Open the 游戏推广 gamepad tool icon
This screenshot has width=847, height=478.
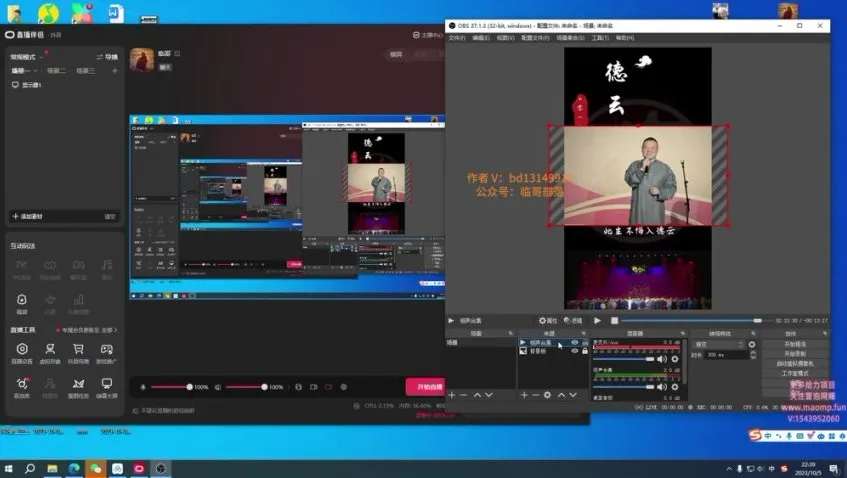[x=106, y=350]
